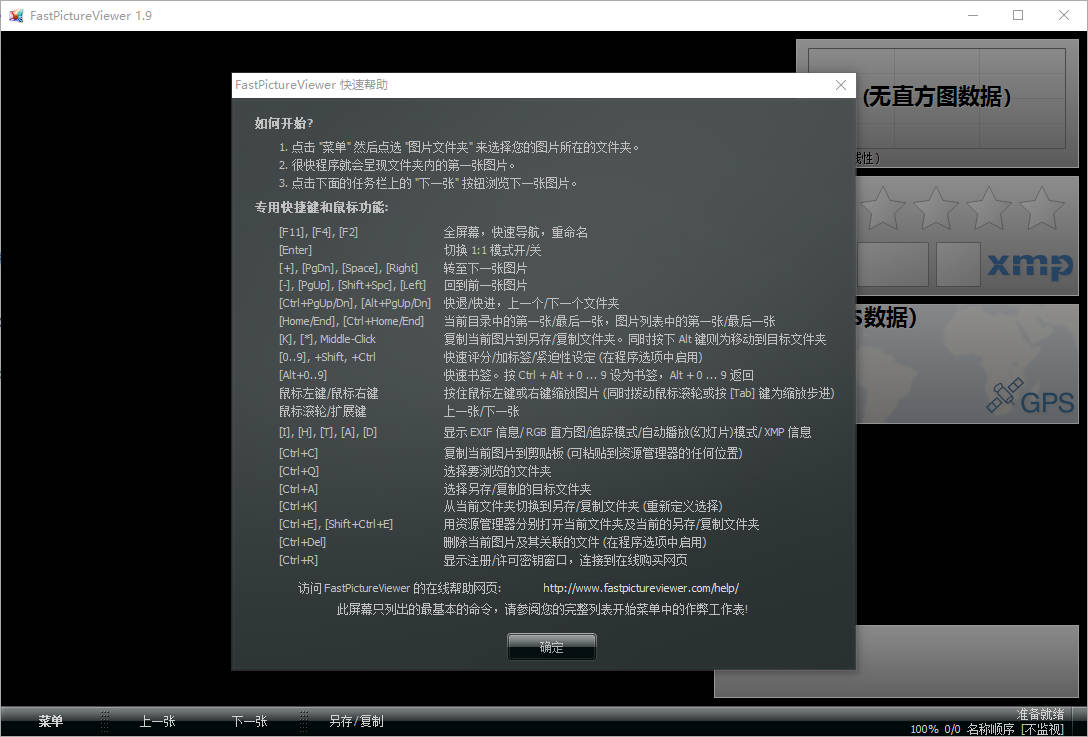
Task: Select the label box beside xmp logo
Action: coord(958,264)
